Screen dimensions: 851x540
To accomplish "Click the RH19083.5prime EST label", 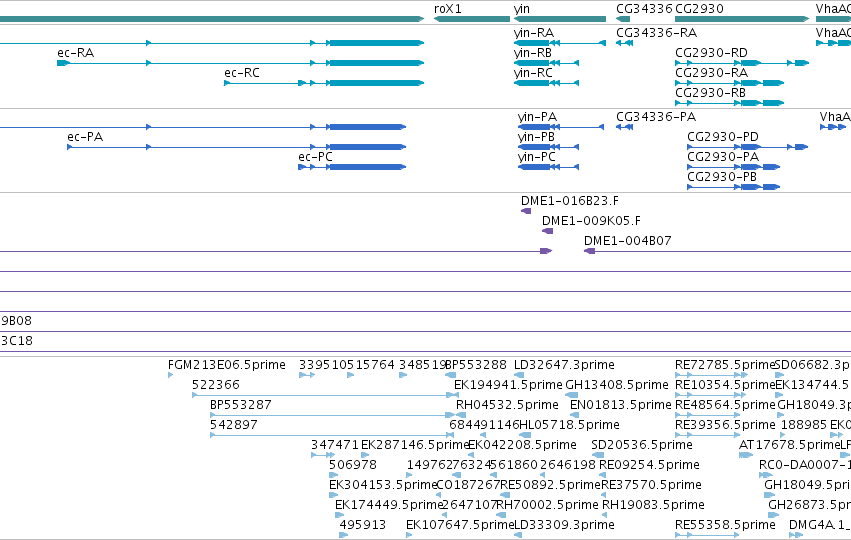I will (x=653, y=505).
